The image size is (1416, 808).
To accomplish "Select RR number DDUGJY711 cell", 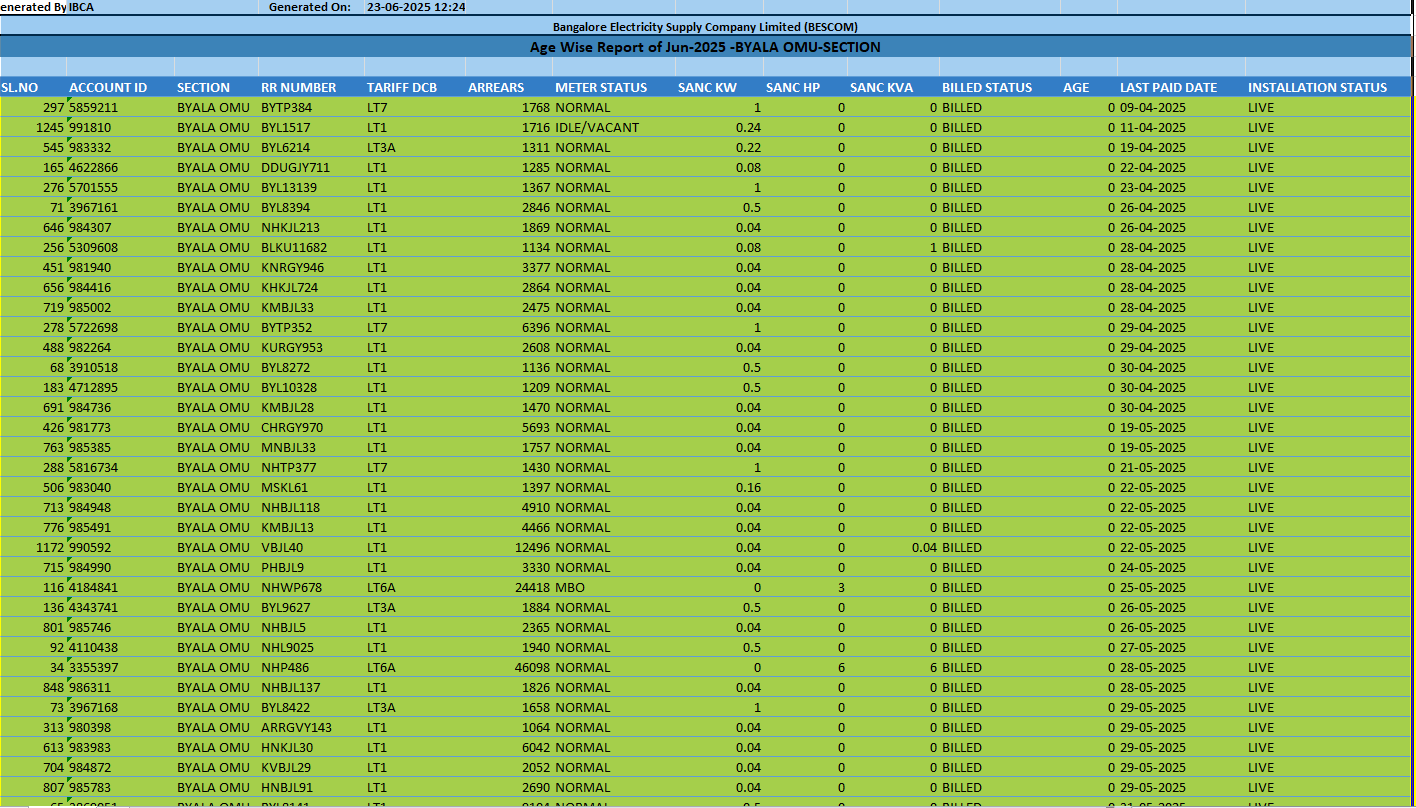I will click(311, 167).
